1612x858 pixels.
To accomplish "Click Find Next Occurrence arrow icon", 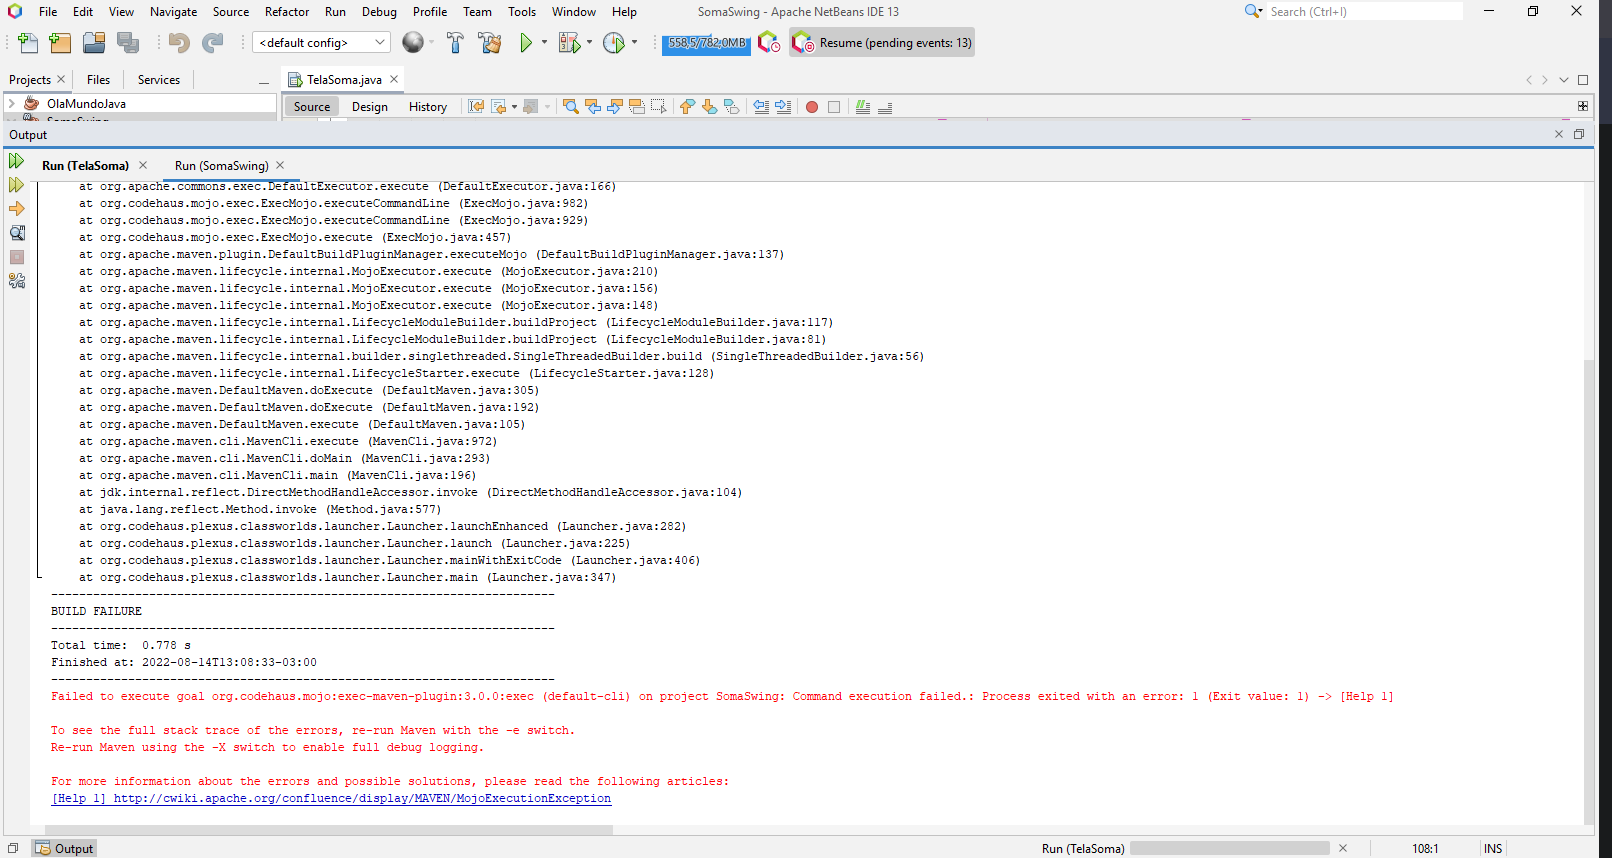I will pyautogui.click(x=615, y=107).
